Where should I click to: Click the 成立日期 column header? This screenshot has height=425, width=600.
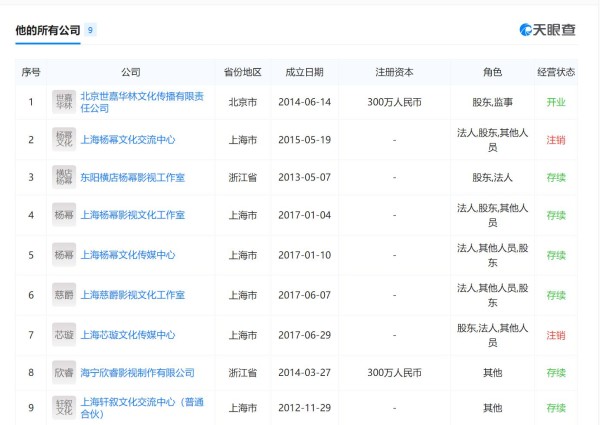point(304,73)
